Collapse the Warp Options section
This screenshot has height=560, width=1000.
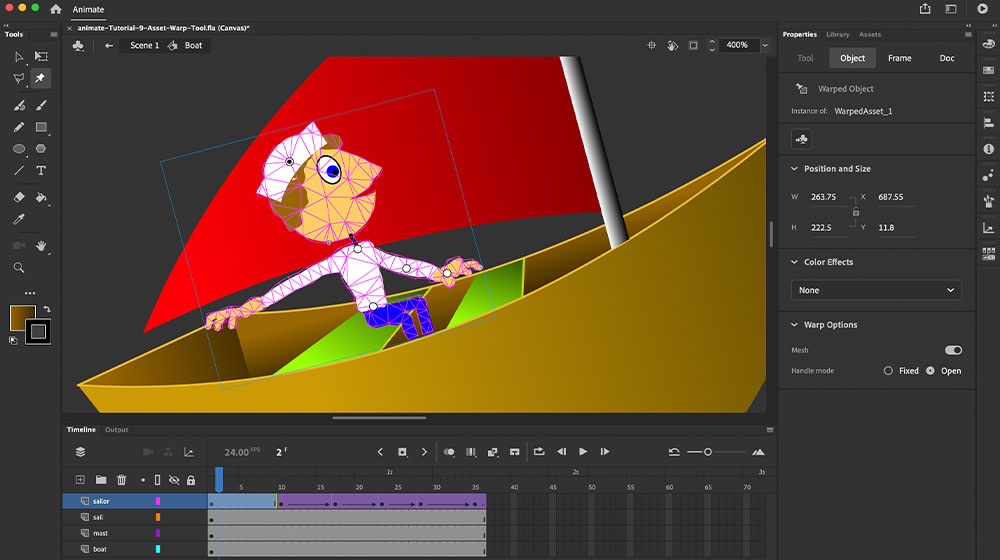tap(794, 325)
